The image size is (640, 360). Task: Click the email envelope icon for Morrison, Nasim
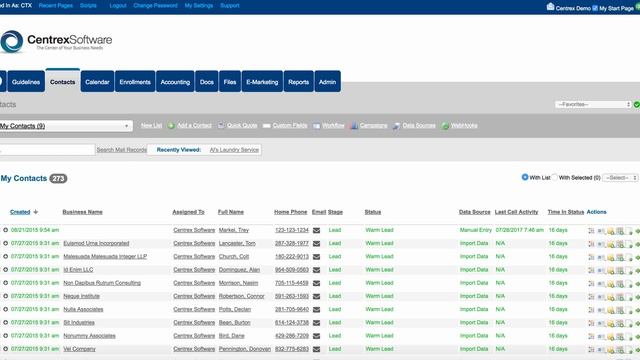point(316,283)
